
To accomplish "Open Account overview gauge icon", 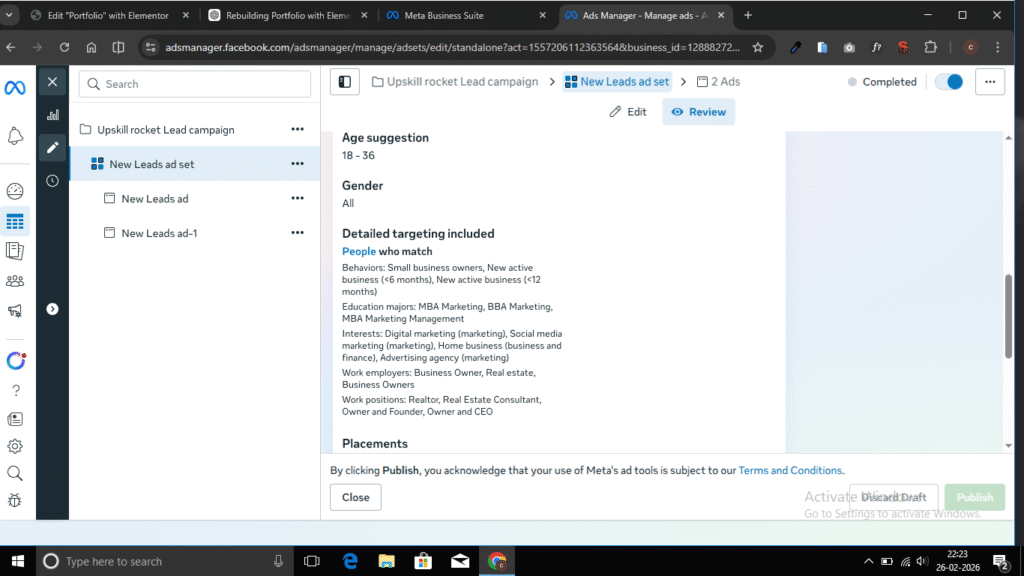I will [15, 191].
